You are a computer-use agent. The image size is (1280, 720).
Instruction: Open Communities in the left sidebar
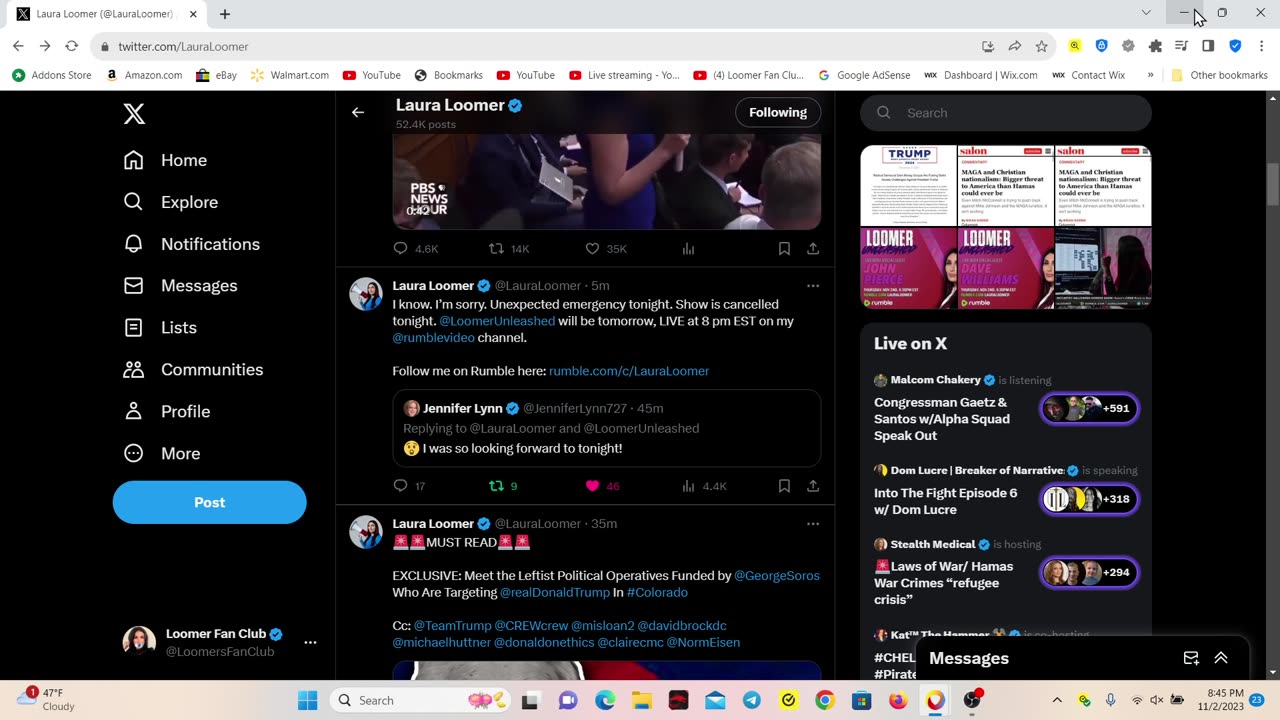192,370
